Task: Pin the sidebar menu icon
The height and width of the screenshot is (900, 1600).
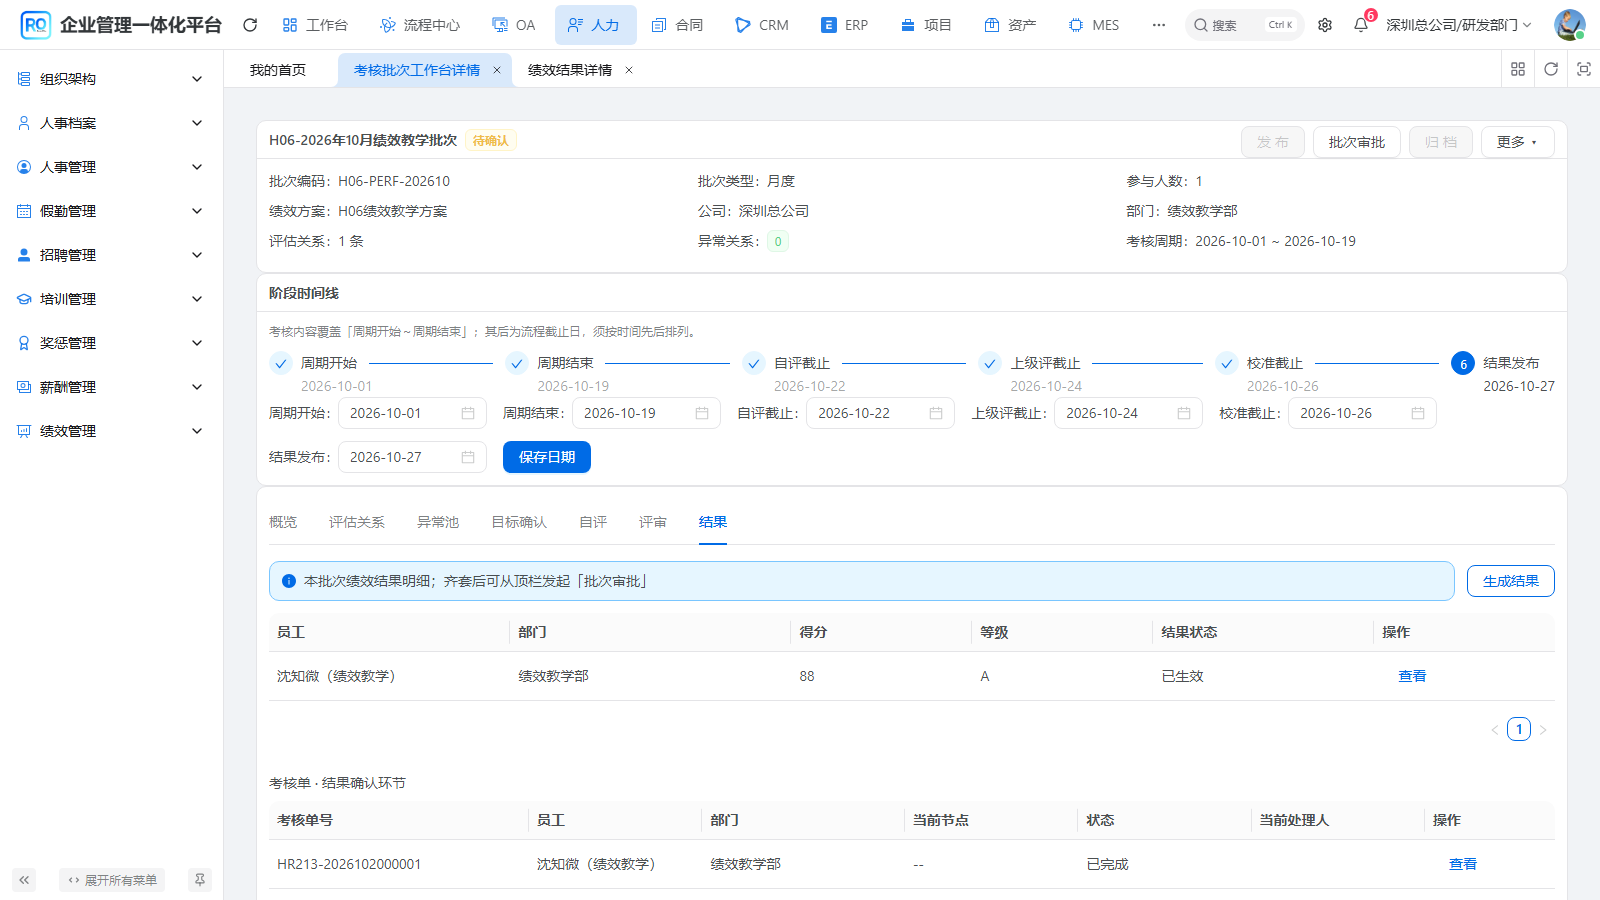Action: pyautogui.click(x=200, y=880)
